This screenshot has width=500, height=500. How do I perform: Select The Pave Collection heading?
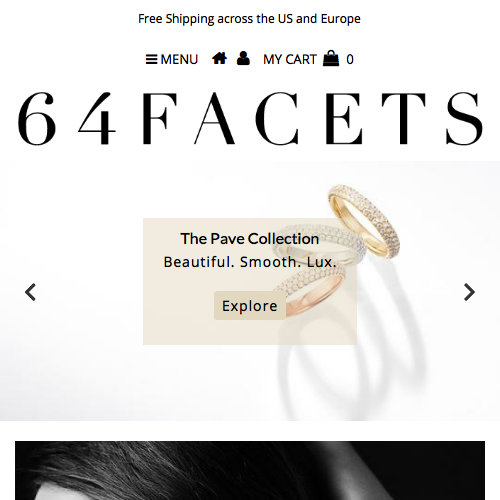click(x=250, y=239)
